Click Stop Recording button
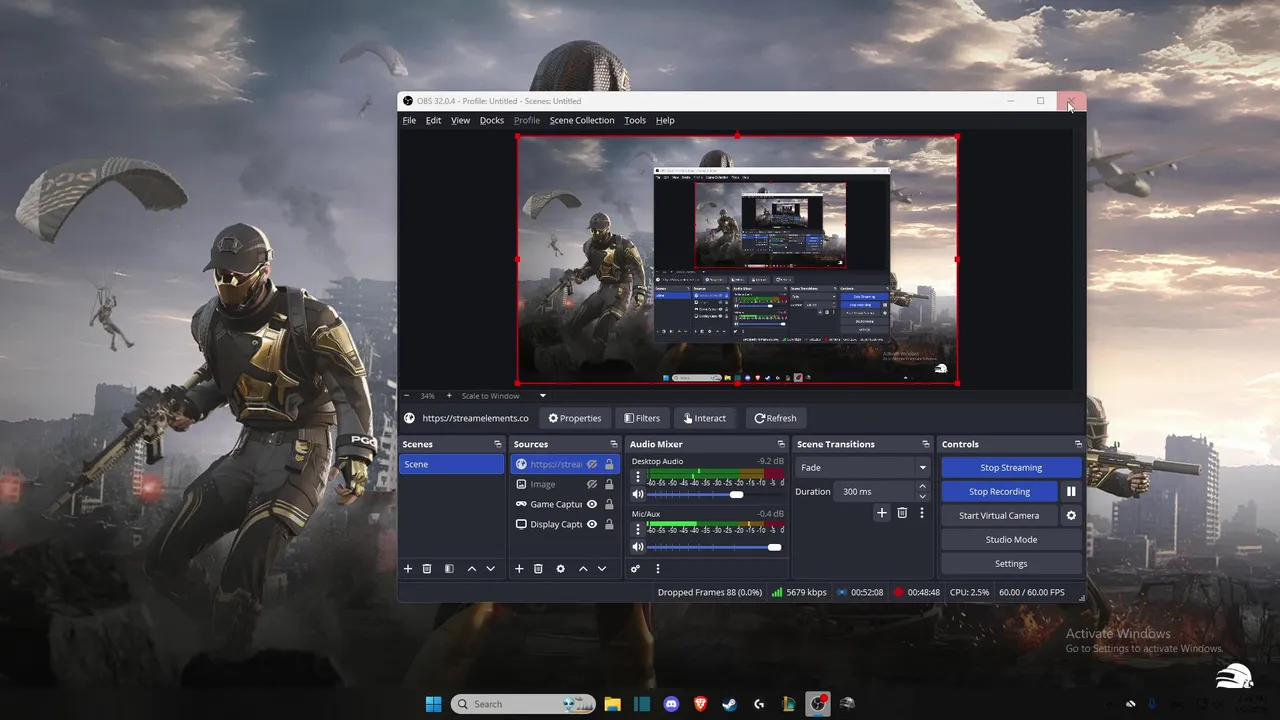 pyautogui.click(x=999, y=492)
